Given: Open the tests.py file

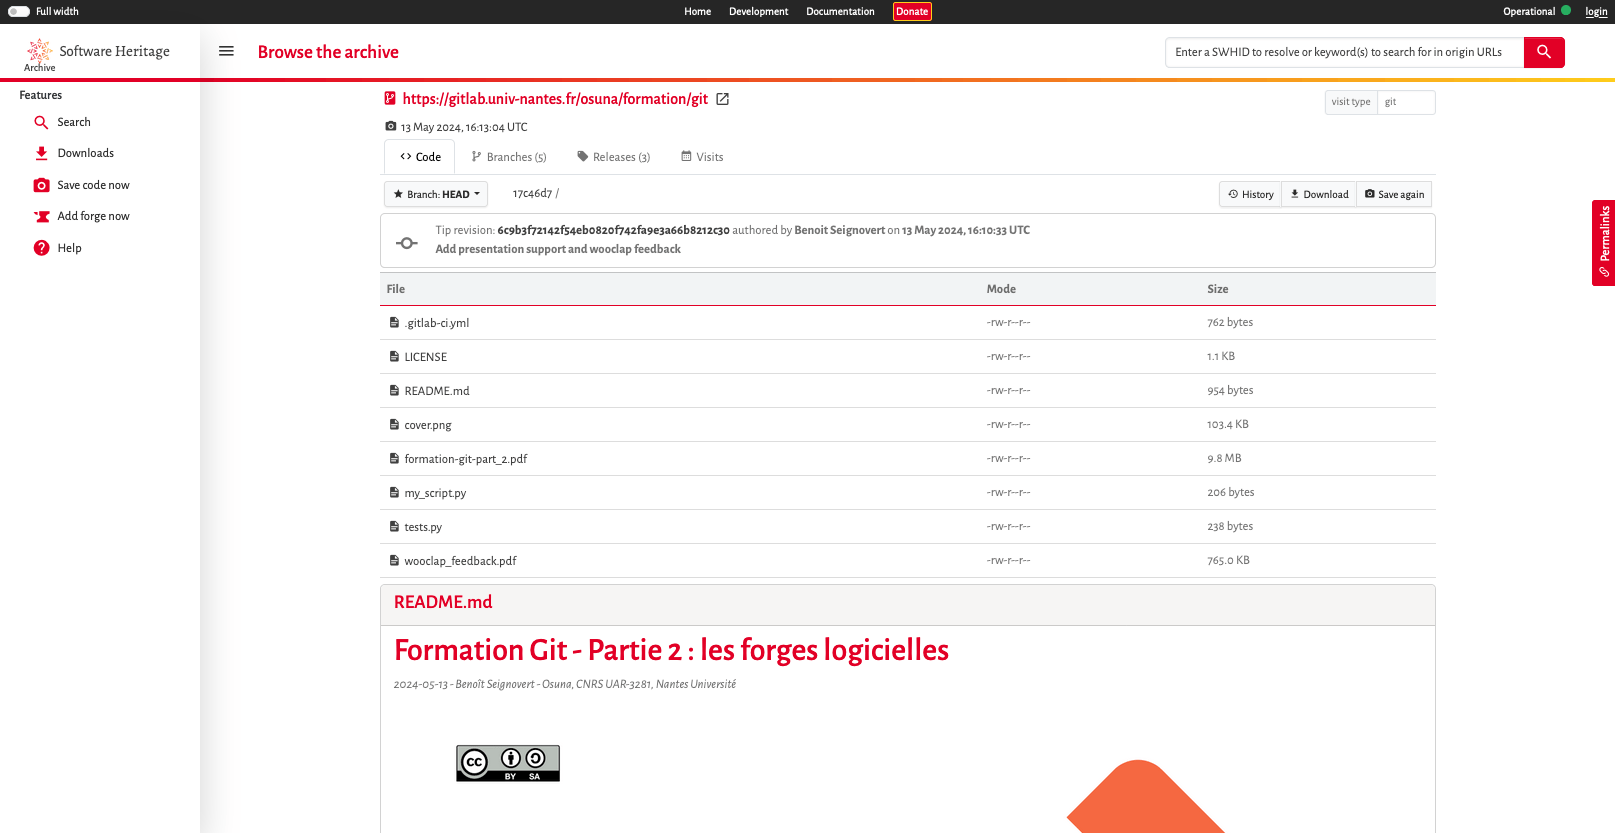Looking at the screenshot, I should (x=423, y=527).
